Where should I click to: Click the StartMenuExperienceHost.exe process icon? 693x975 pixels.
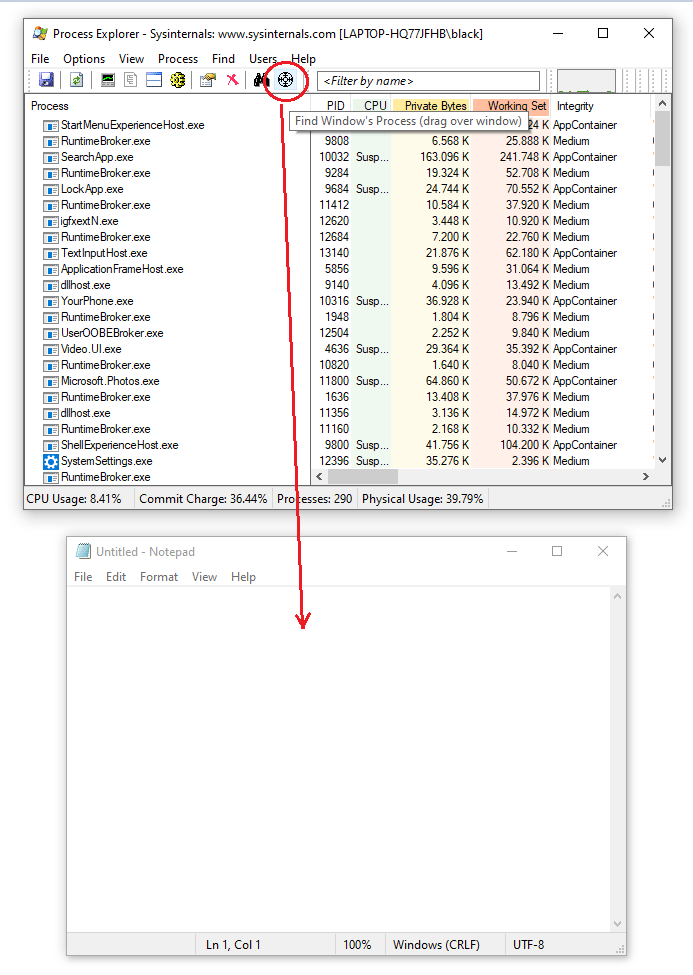[50, 126]
